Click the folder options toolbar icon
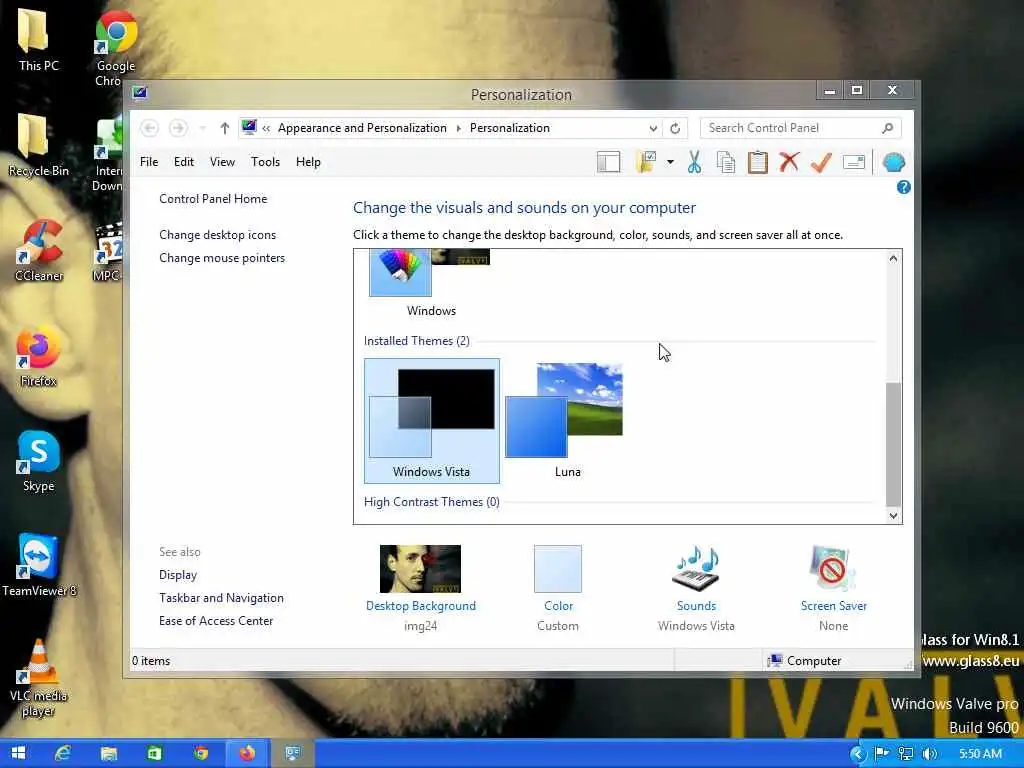Image resolution: width=1024 pixels, height=768 pixels. tap(647, 162)
